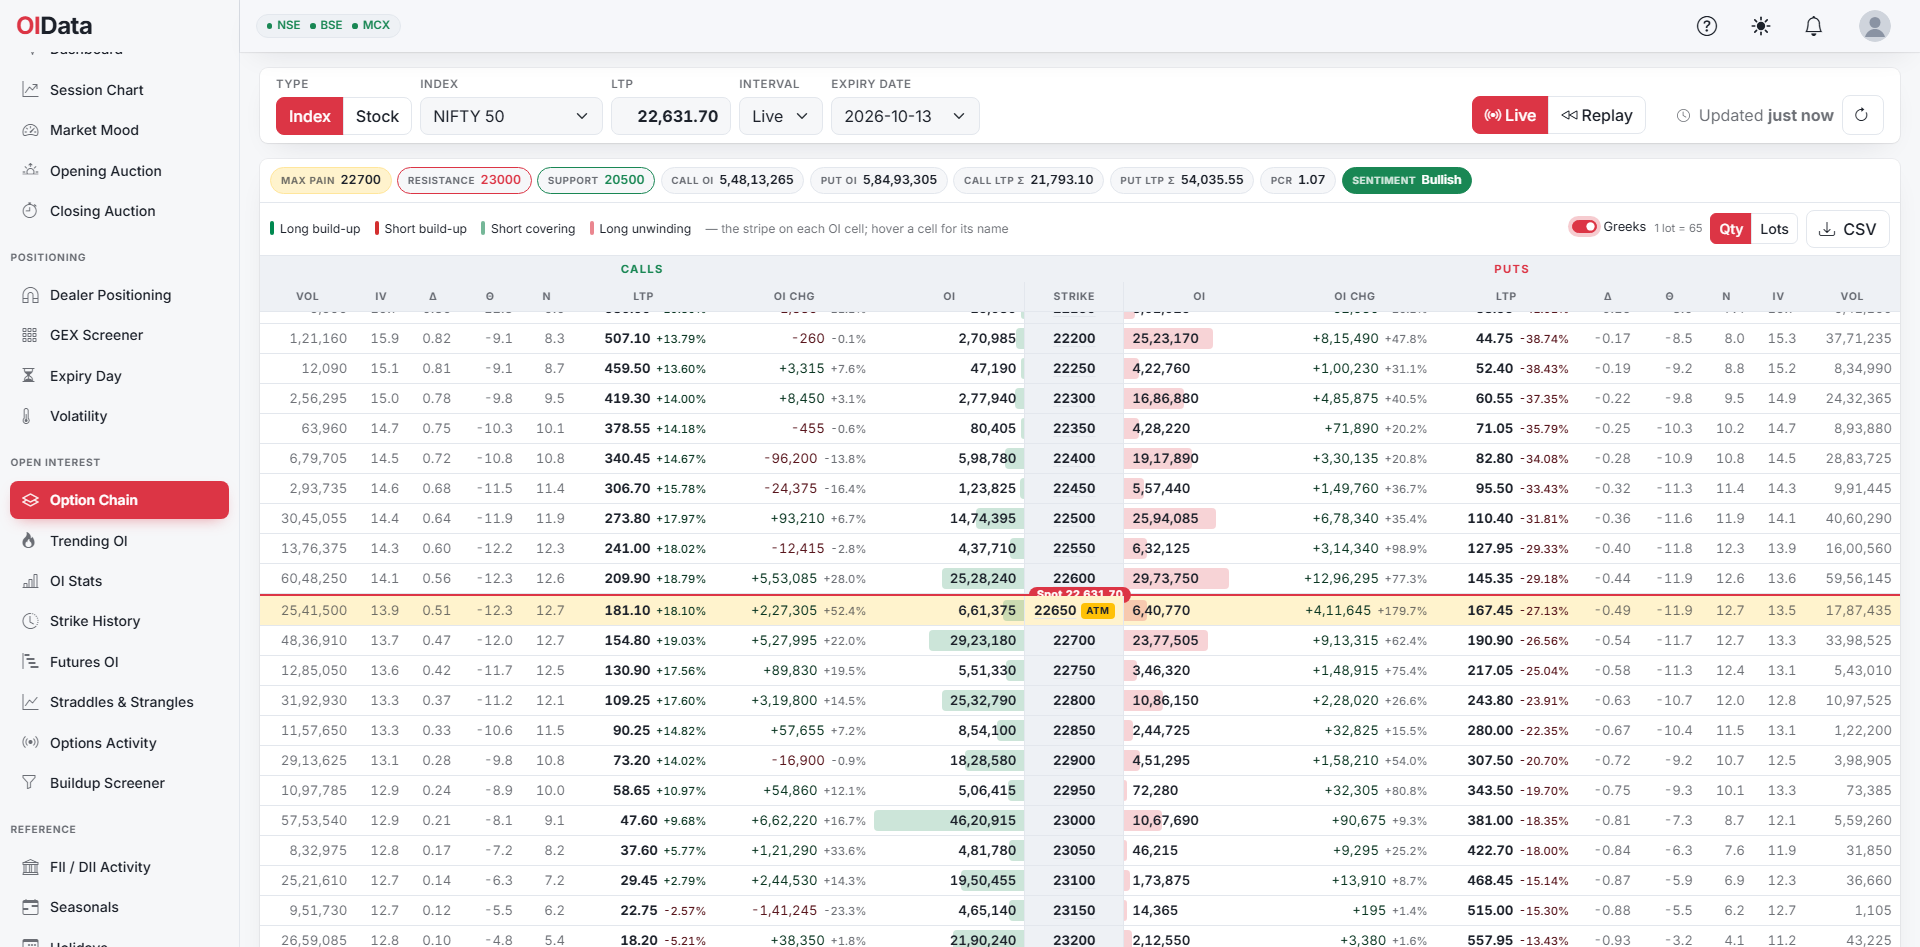Navigate to FII / DII Activity
The image size is (1920, 947).
point(119,867)
